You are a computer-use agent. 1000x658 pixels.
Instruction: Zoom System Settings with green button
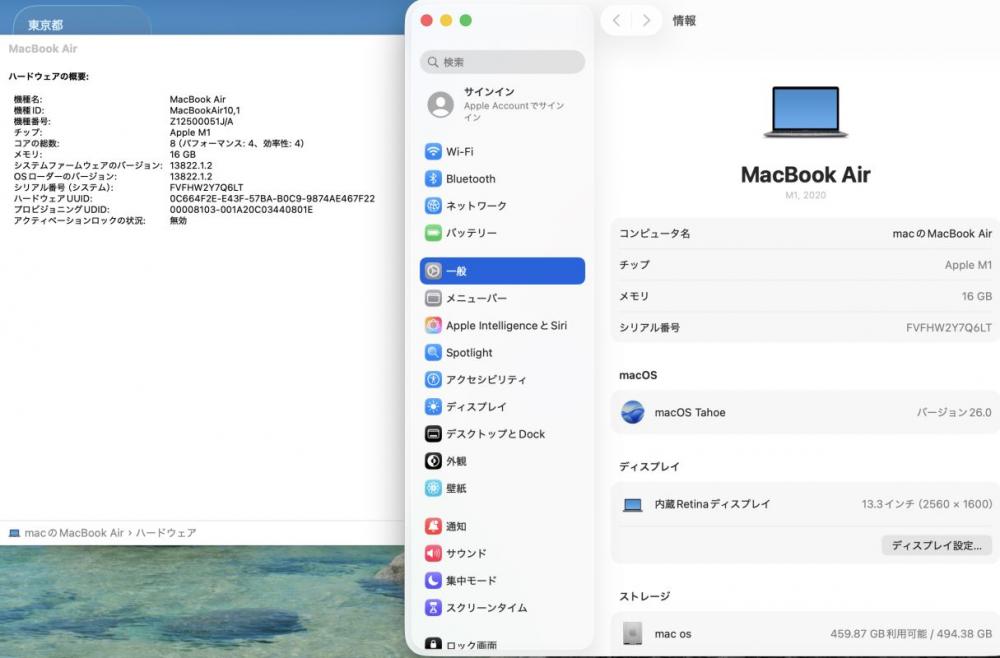click(466, 20)
